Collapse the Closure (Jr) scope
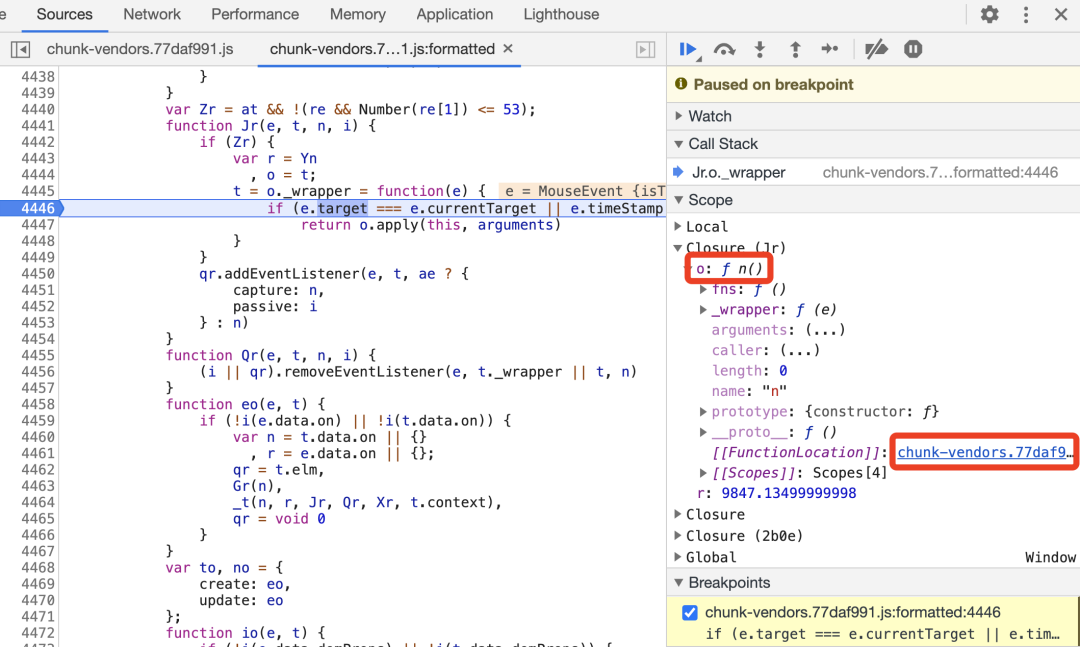Viewport: 1080px width, 647px height. click(x=678, y=247)
